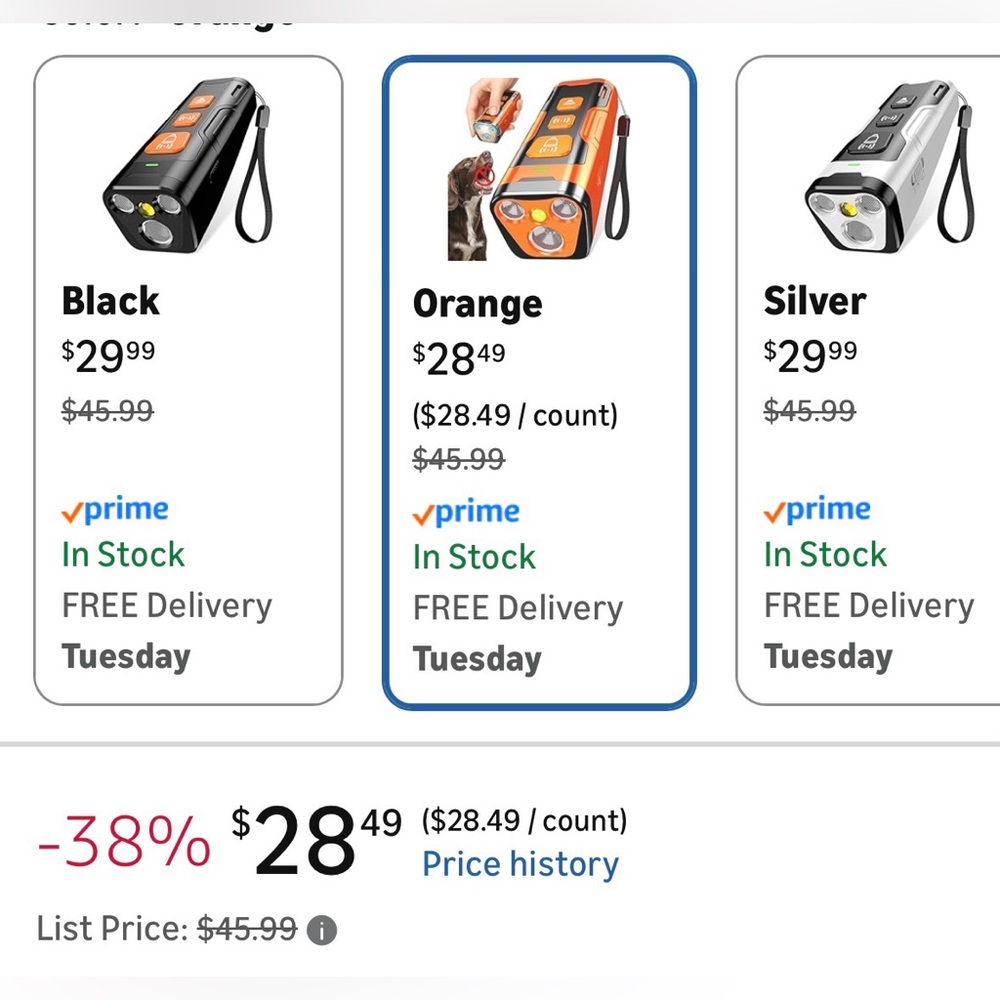Click the $29.99 price under Silver
Viewport: 1000px width, 1000px height.
(x=810, y=356)
